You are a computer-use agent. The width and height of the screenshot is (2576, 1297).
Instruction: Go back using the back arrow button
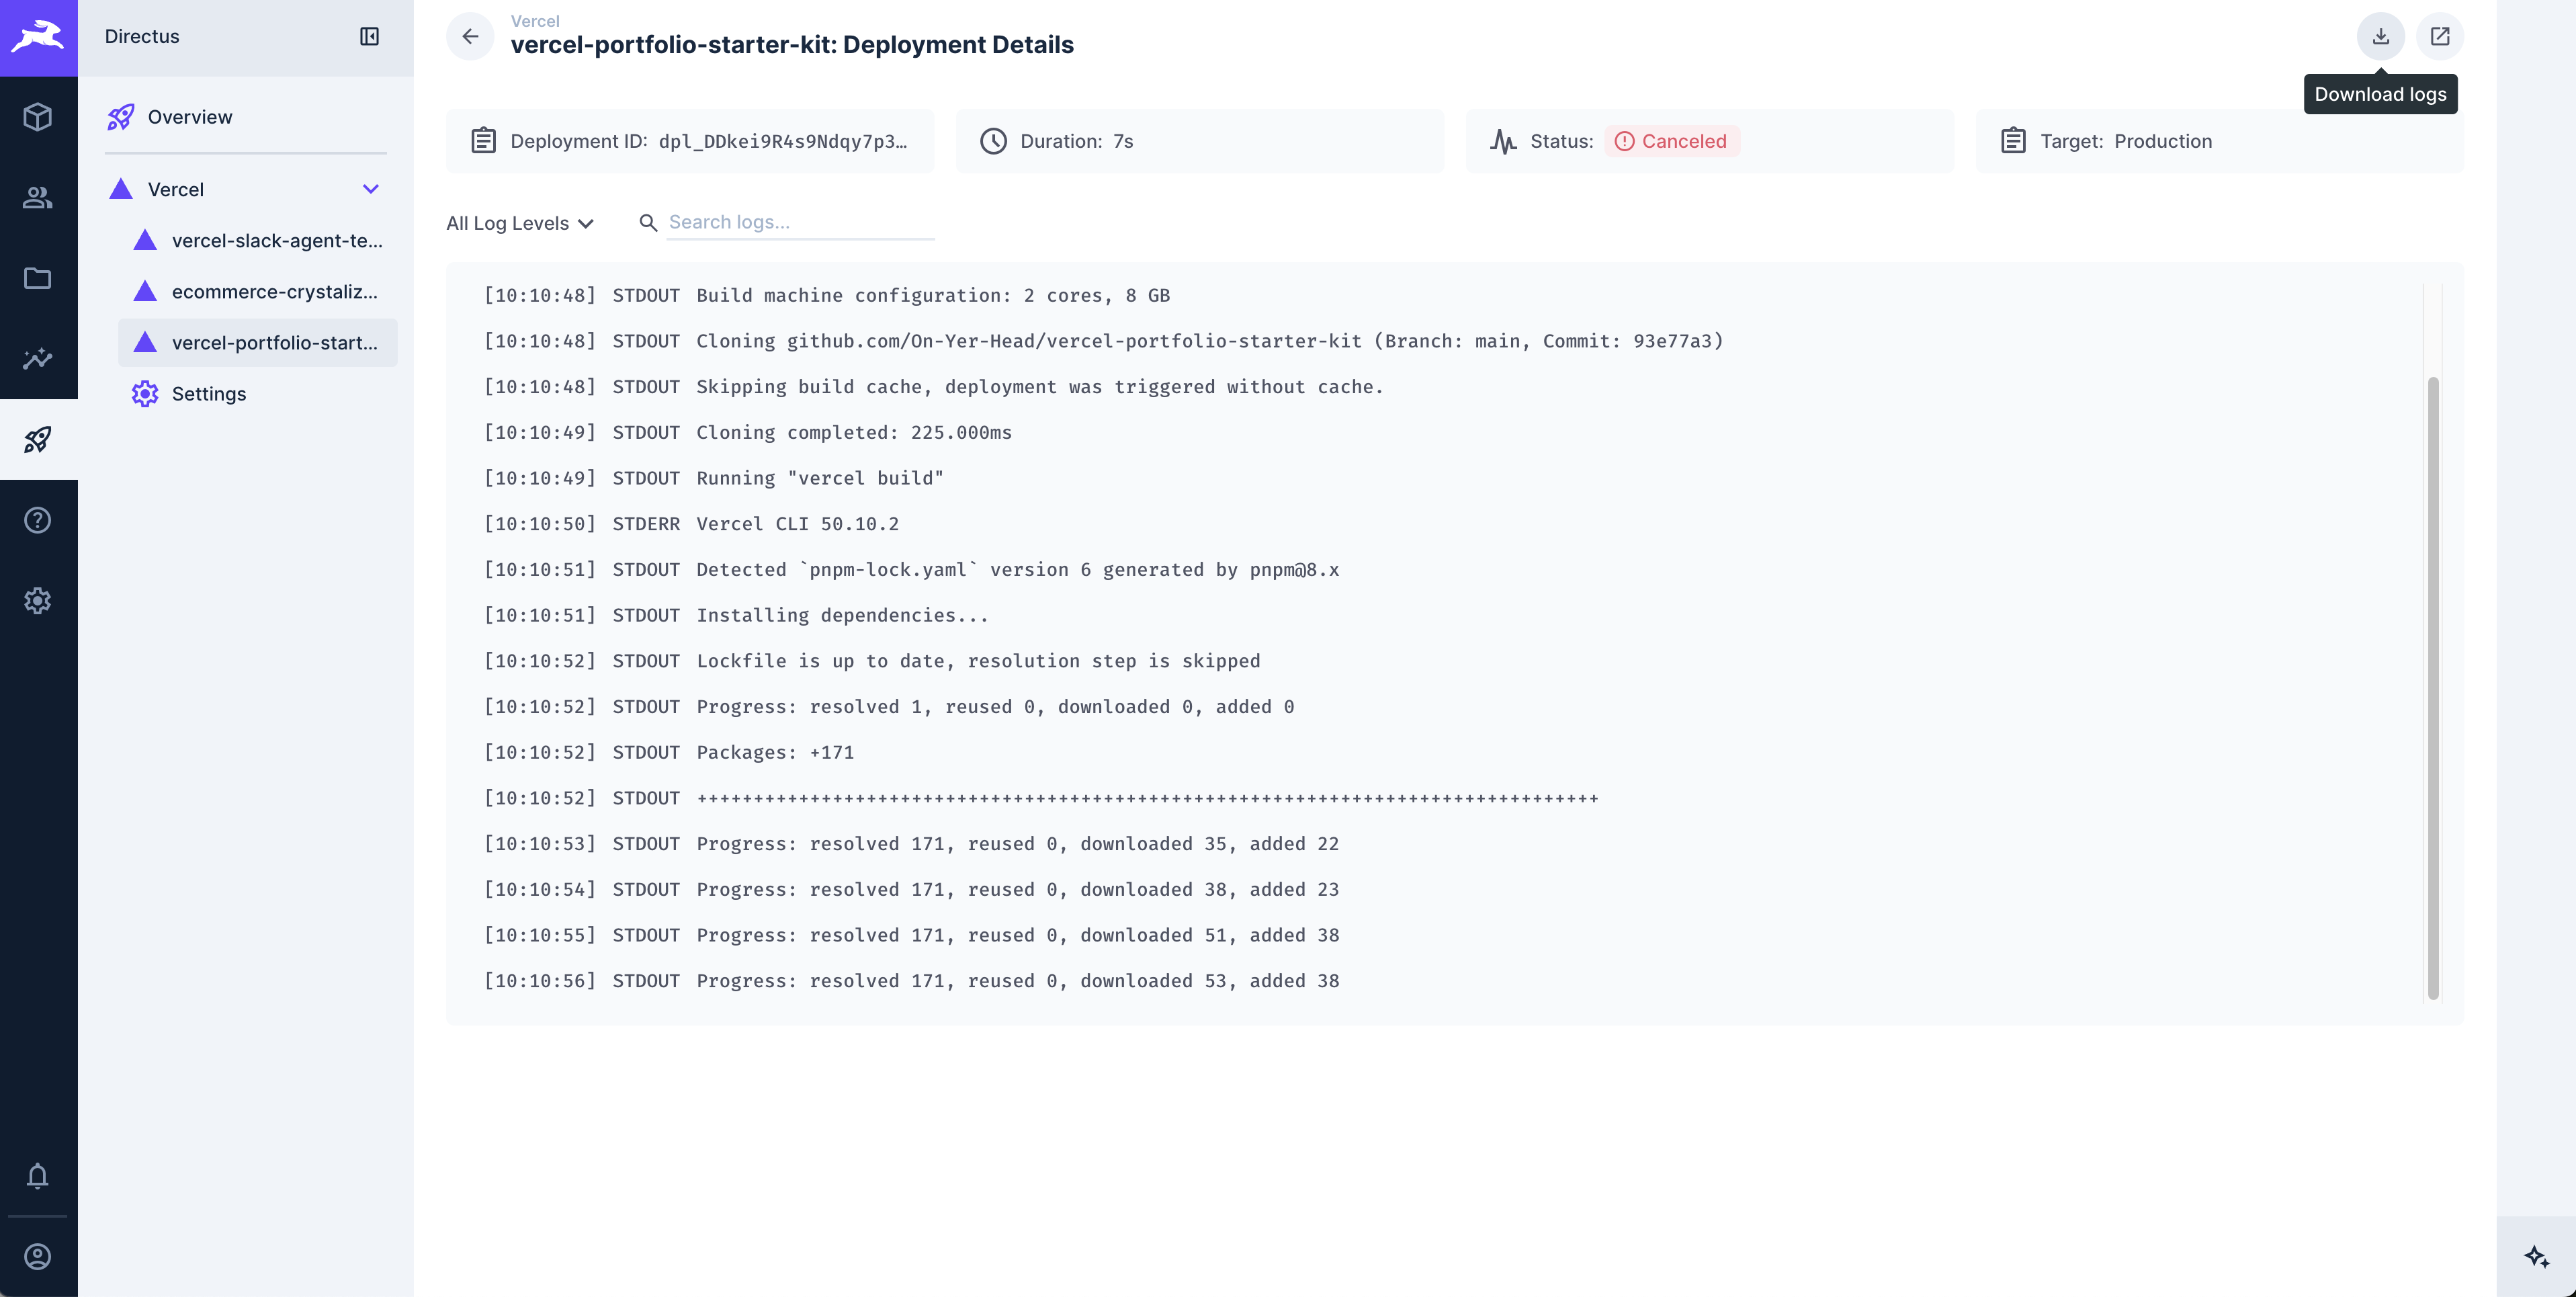tap(470, 36)
